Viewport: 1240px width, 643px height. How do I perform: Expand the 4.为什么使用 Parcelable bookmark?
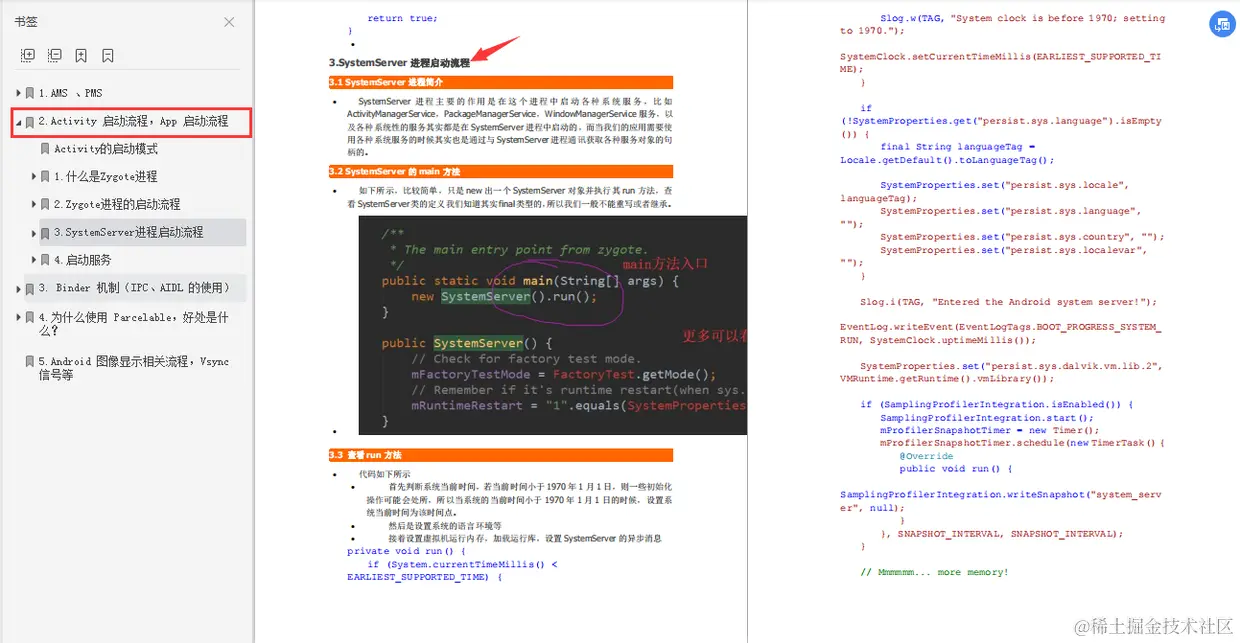(18, 318)
